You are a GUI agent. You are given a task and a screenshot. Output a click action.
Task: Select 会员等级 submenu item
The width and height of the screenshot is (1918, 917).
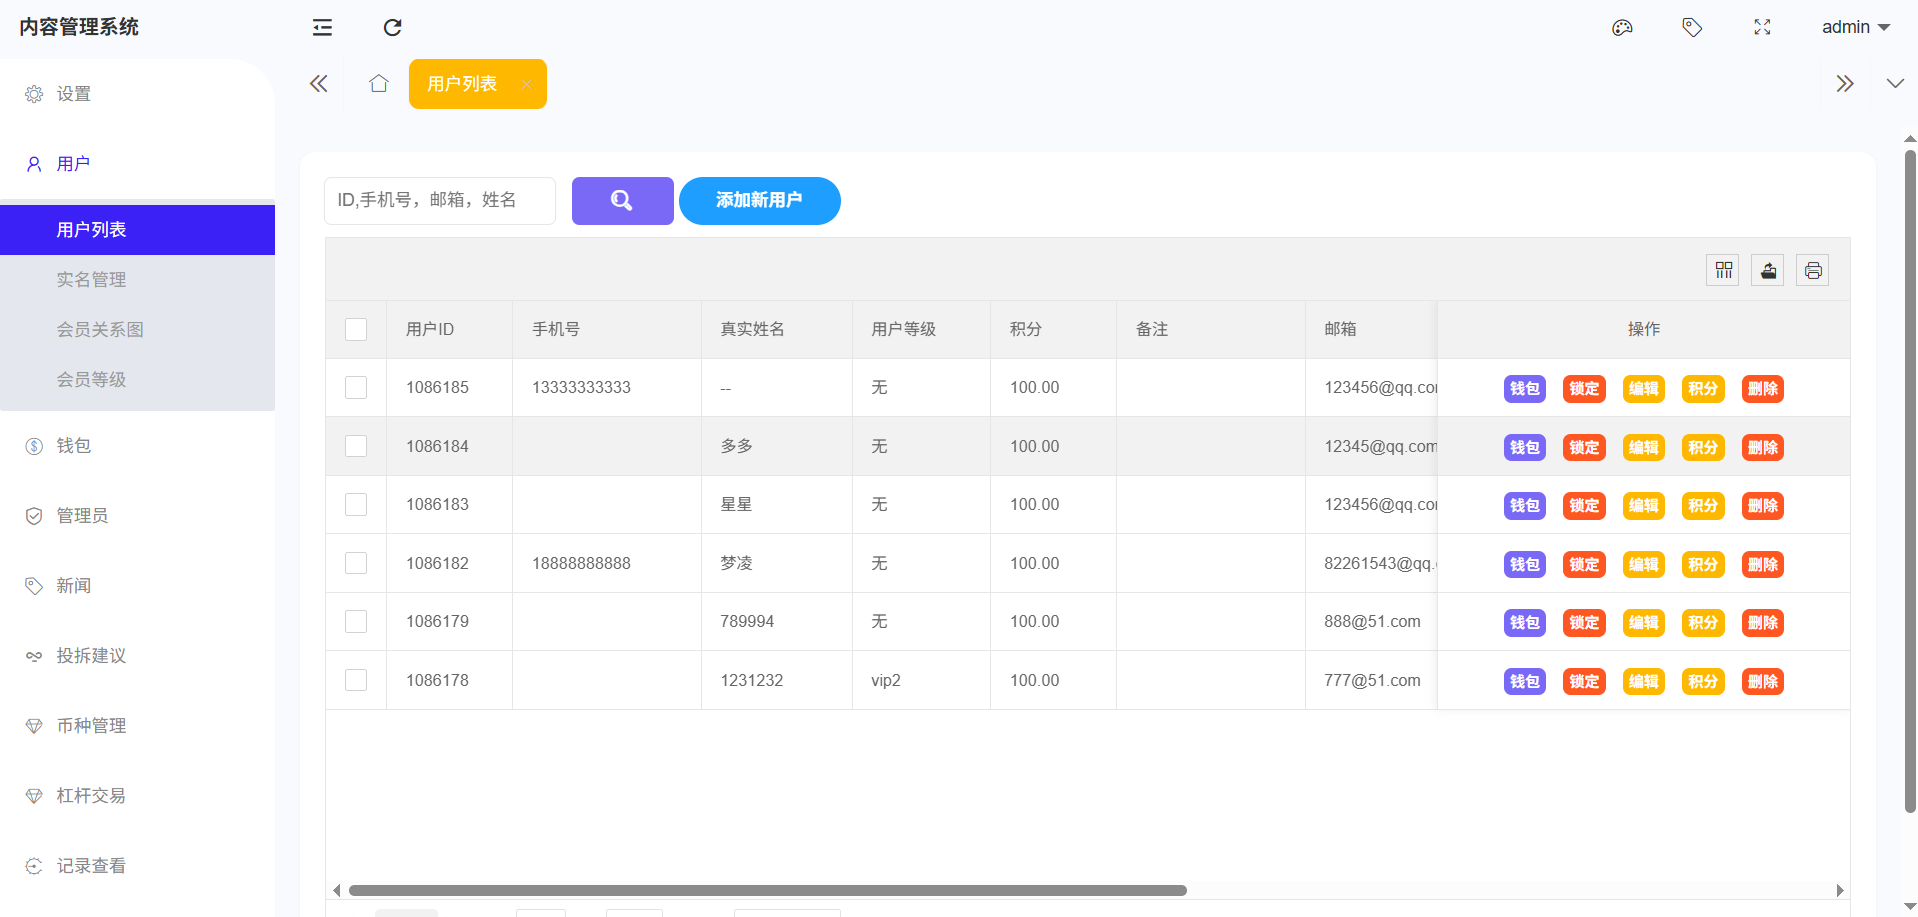pyautogui.click(x=91, y=380)
